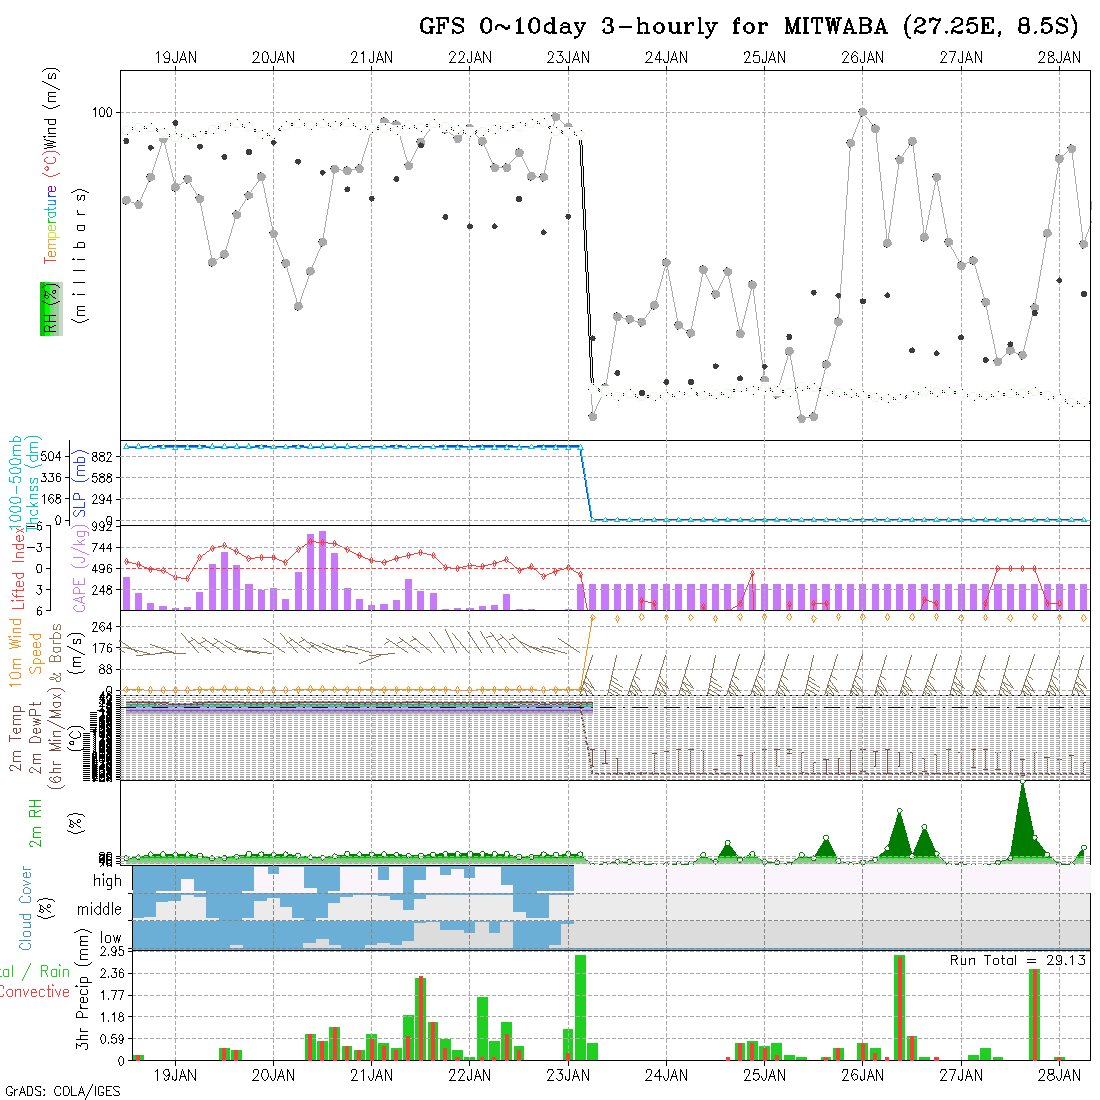This screenshot has height=1100, width=1100.
Task: Click the red Lifted Index axis label
Action: pyautogui.click(x=17, y=567)
